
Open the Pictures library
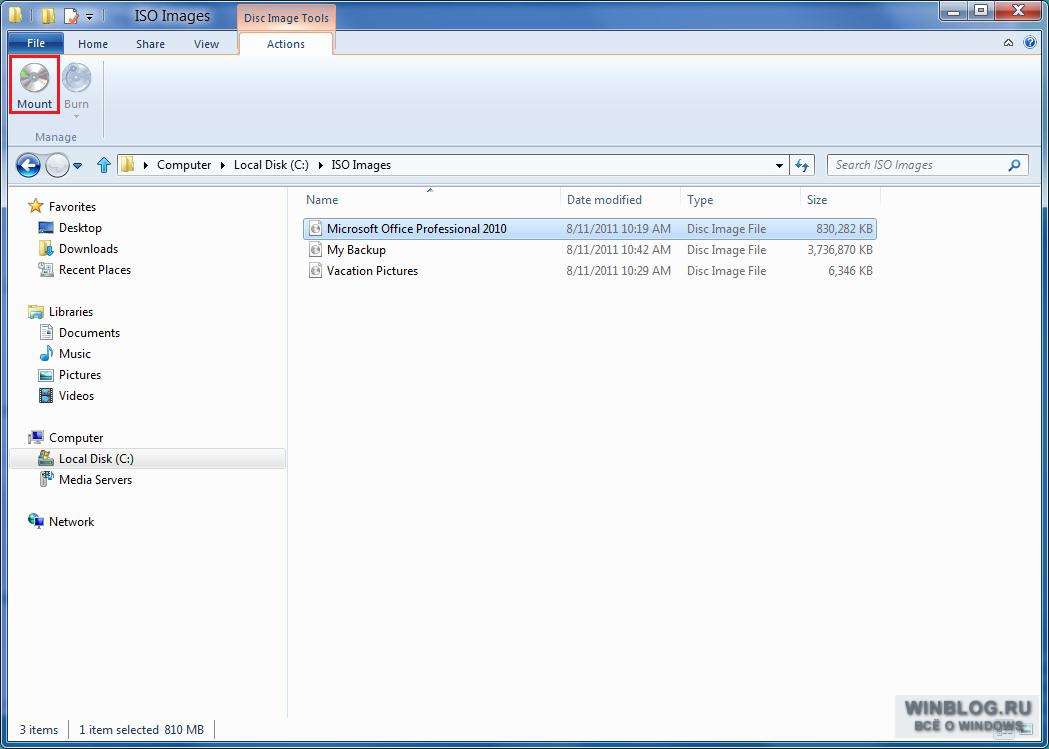click(80, 374)
